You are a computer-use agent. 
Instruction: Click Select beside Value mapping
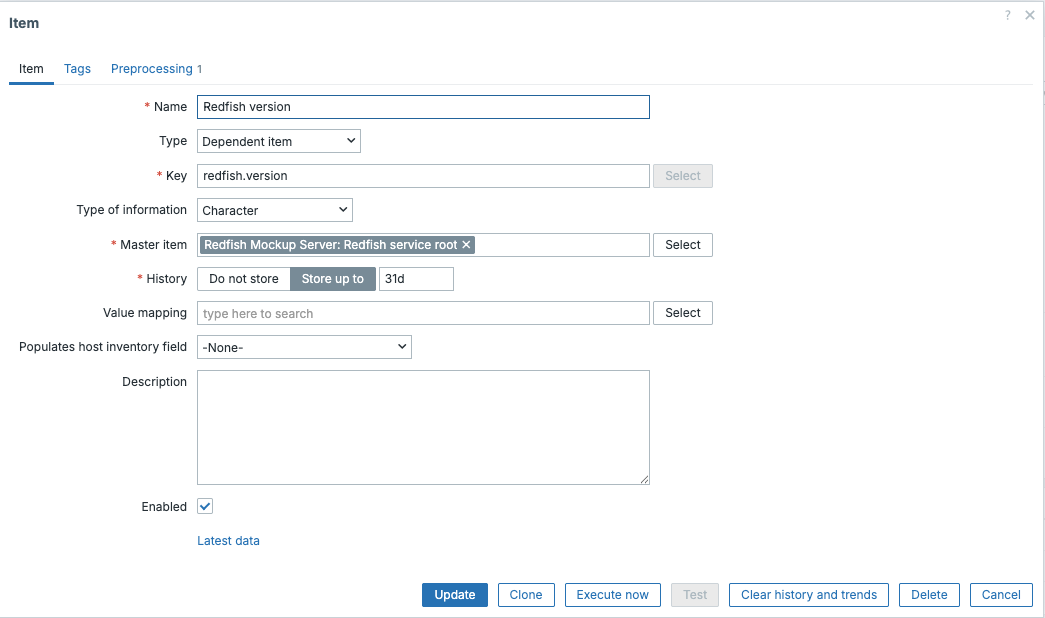point(682,312)
